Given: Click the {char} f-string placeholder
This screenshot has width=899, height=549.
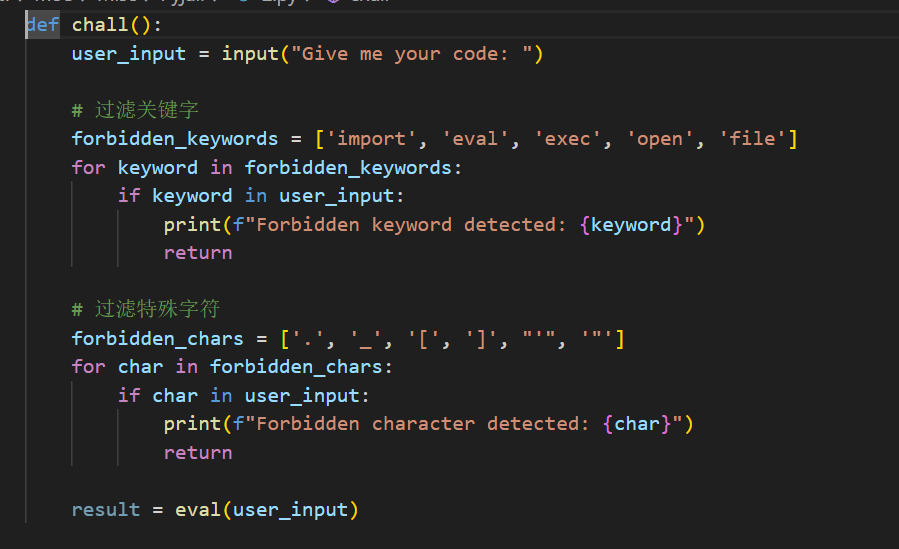Looking at the screenshot, I should coord(637,424).
